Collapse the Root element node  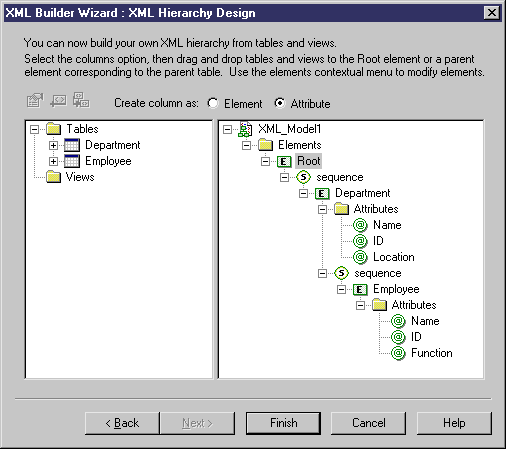265,162
